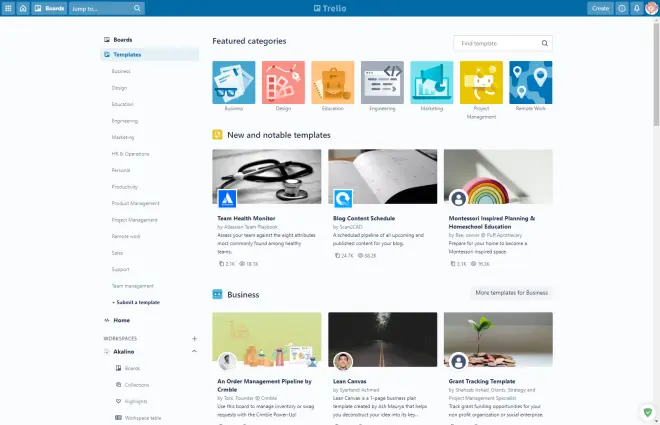
Task: Select Templates in the left sidebar
Action: 149,54
